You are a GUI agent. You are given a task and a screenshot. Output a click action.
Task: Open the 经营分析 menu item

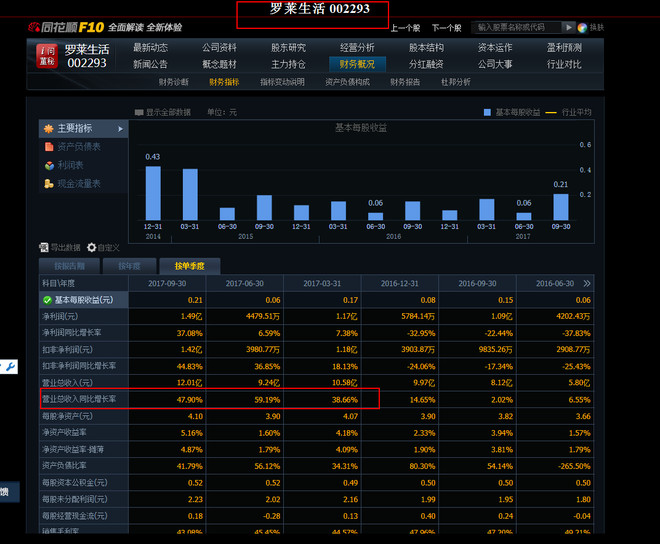click(357, 48)
